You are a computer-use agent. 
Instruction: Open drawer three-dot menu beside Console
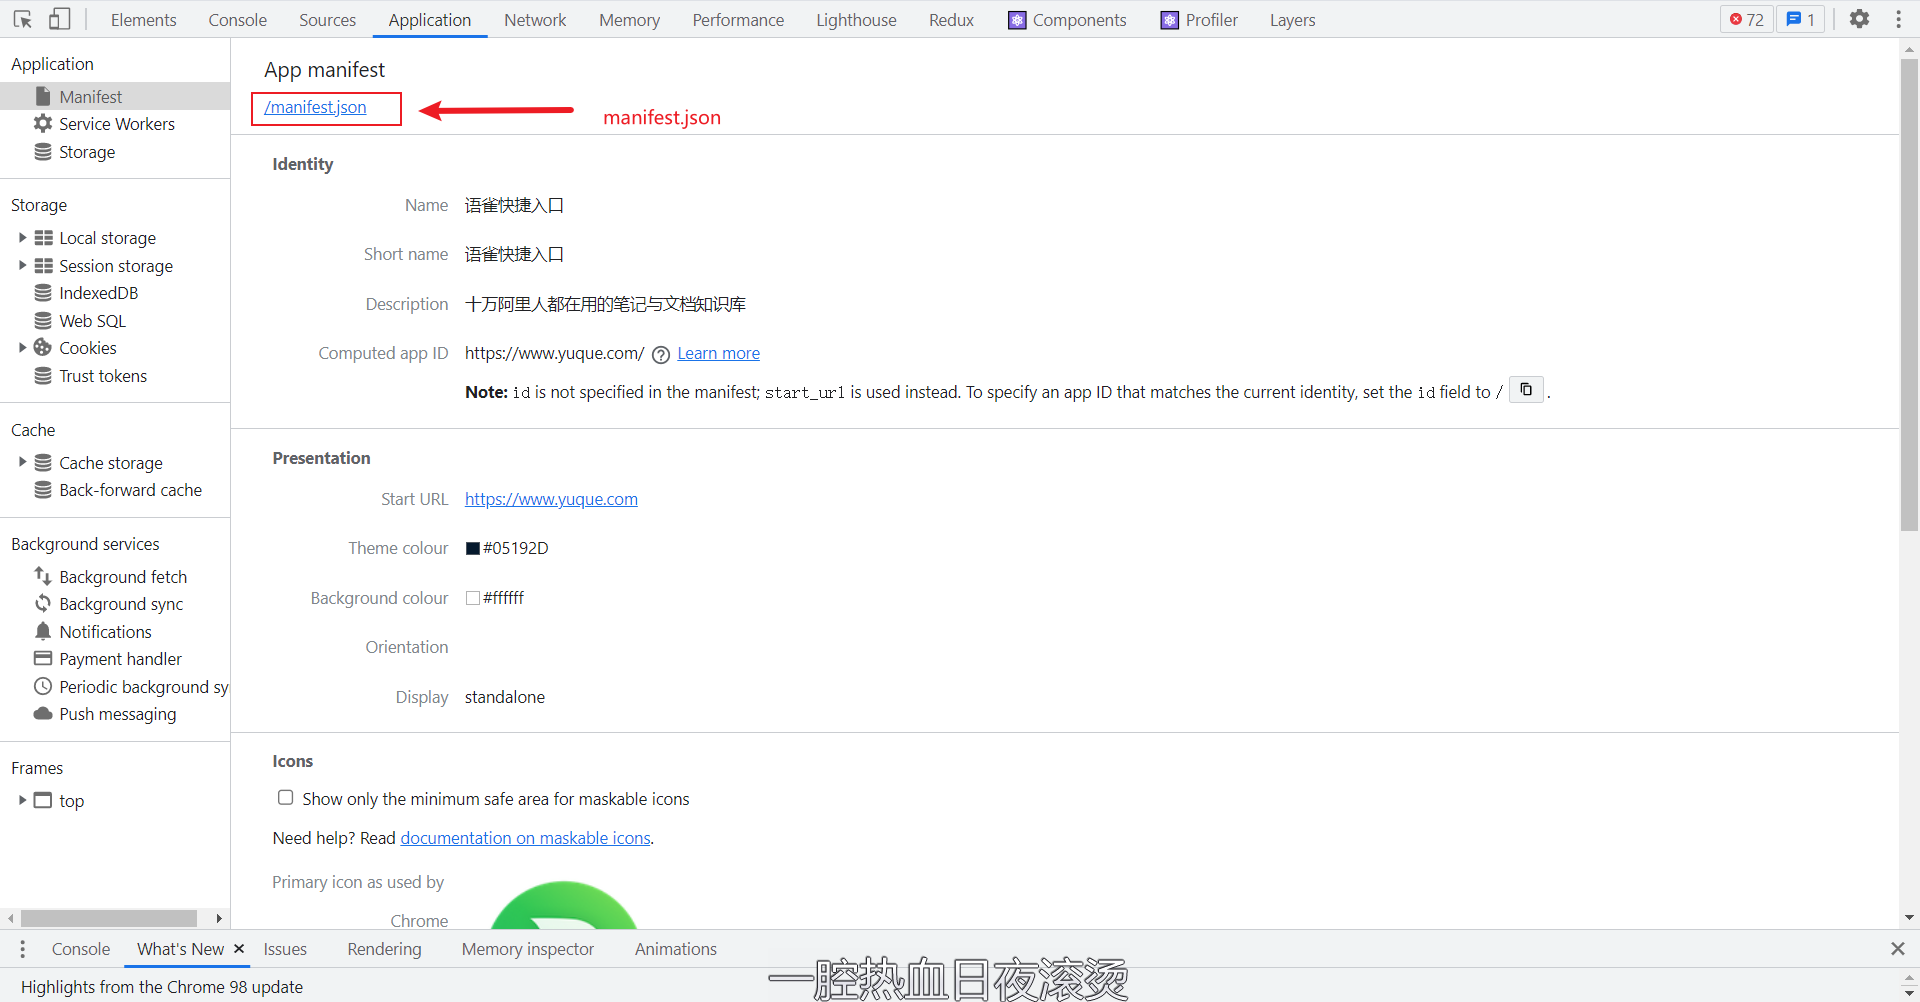click(22, 949)
